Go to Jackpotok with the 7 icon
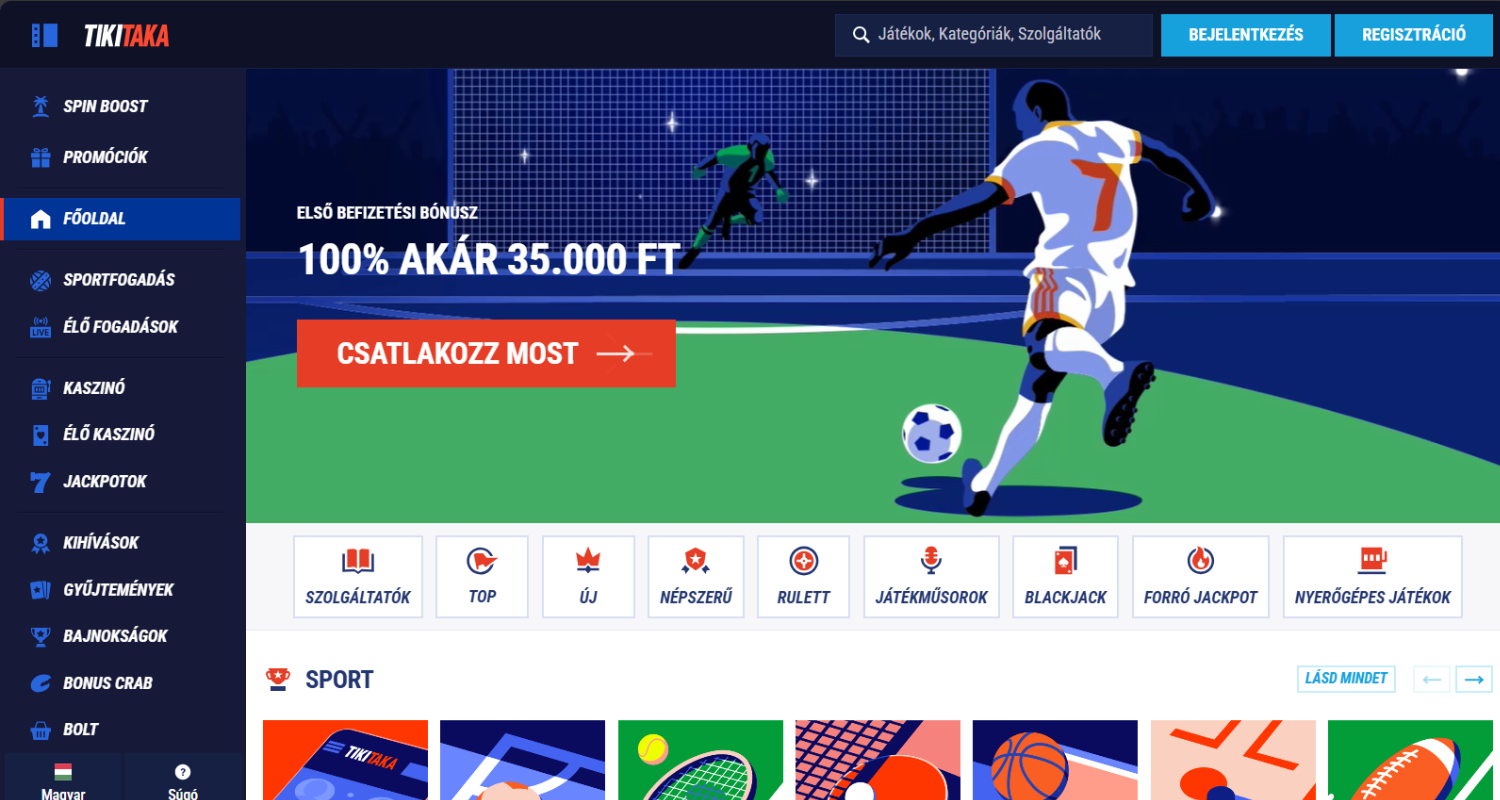1500x800 pixels. tap(40, 481)
